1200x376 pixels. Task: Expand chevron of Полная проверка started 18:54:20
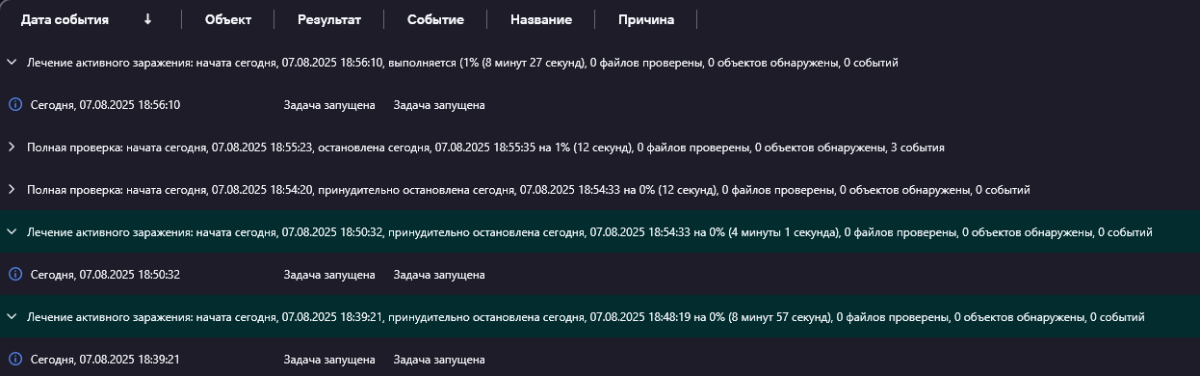[12, 190]
